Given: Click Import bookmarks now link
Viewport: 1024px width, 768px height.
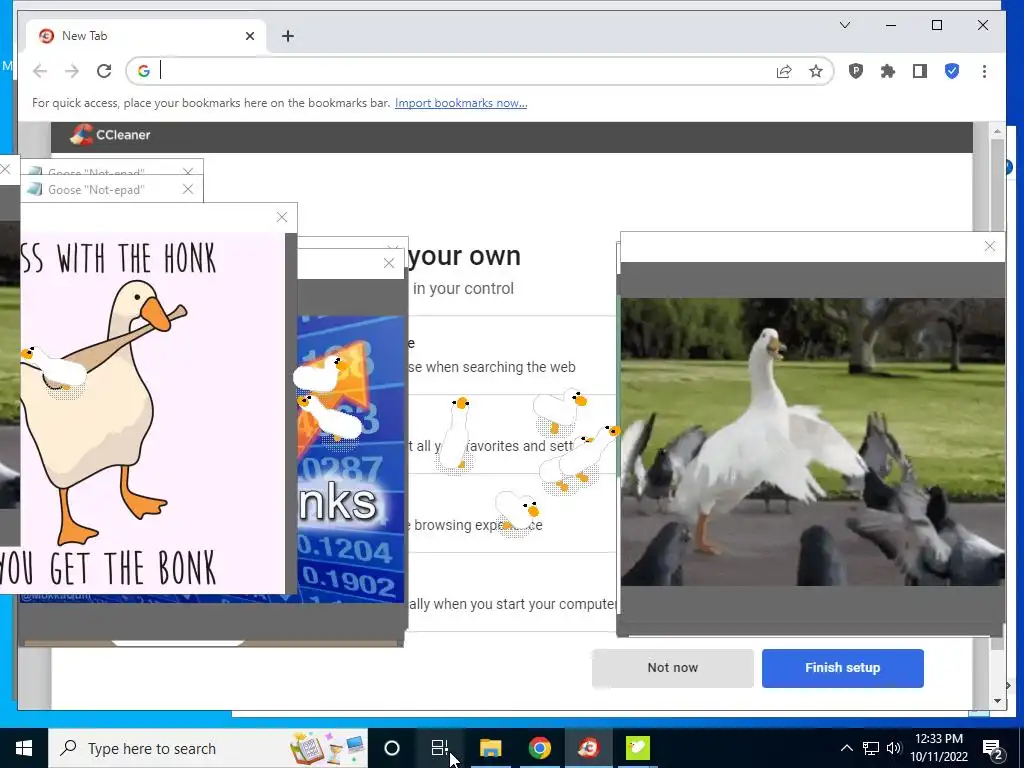Looking at the screenshot, I should tap(461, 103).
